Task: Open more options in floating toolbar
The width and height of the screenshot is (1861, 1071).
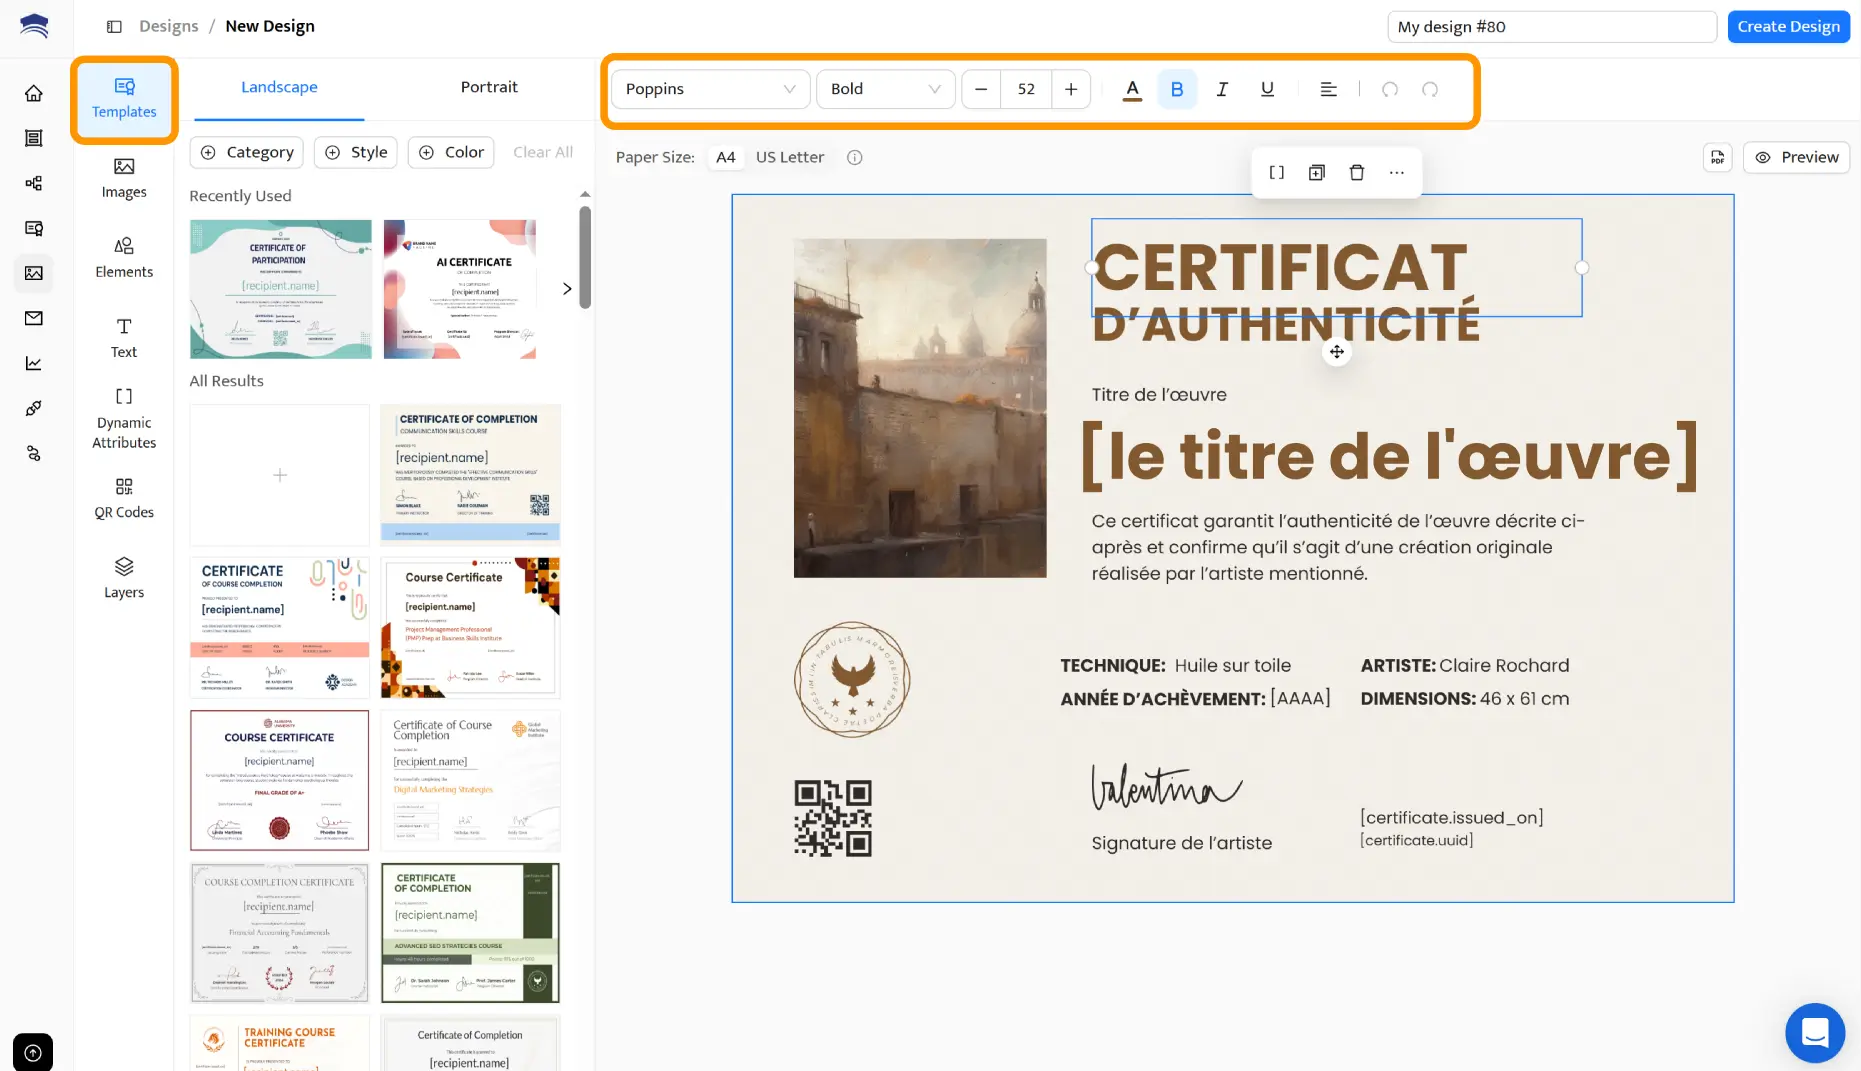Action: click(1397, 173)
